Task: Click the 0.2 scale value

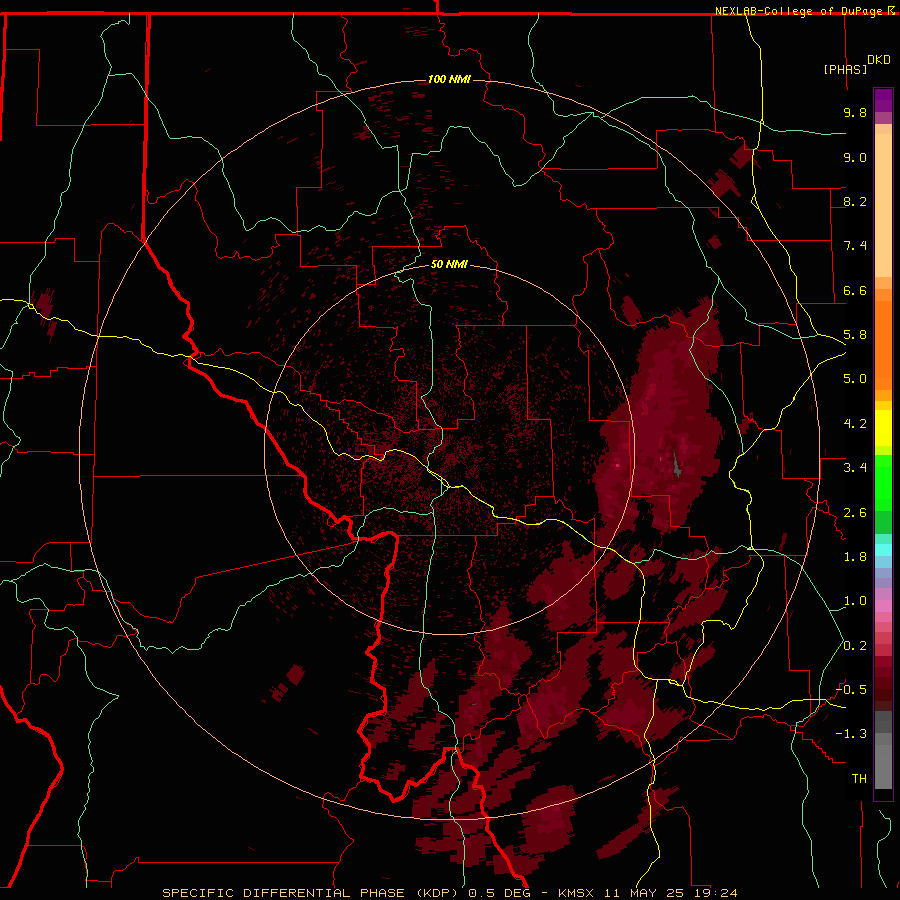Action: coord(855,646)
